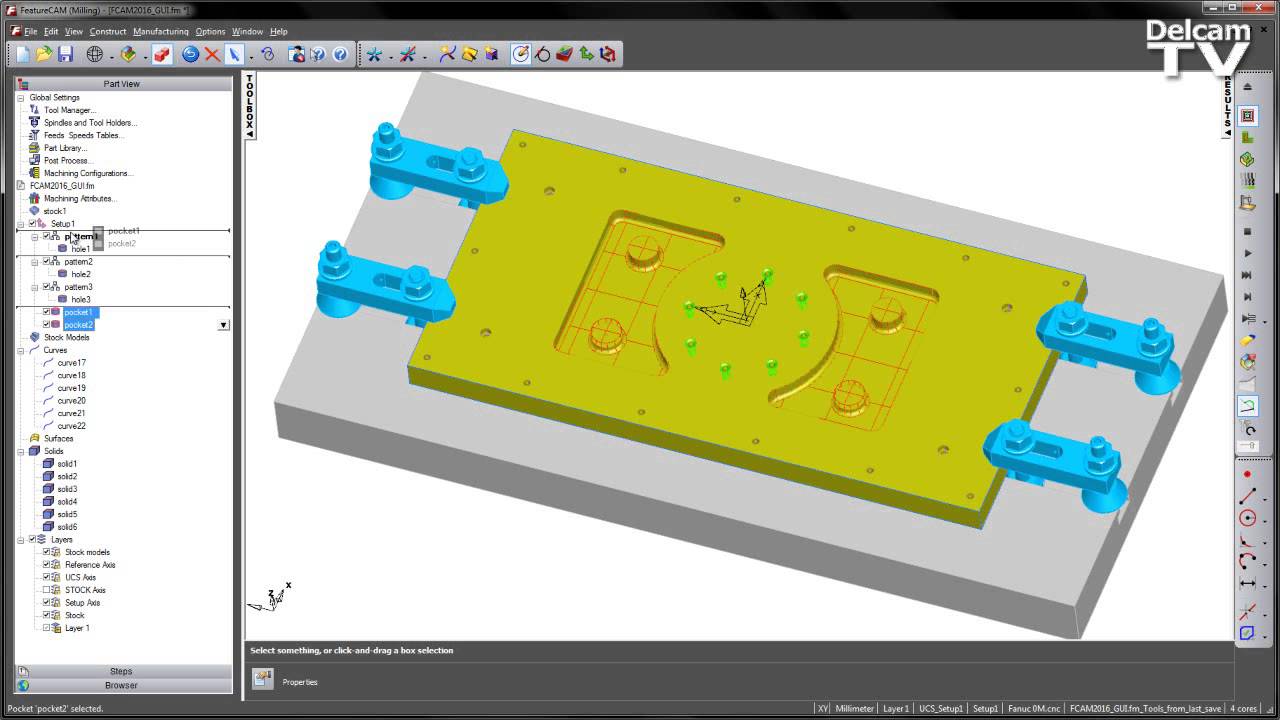Collapse the Layers tree node
This screenshot has height=720, width=1280.
(x=21, y=539)
